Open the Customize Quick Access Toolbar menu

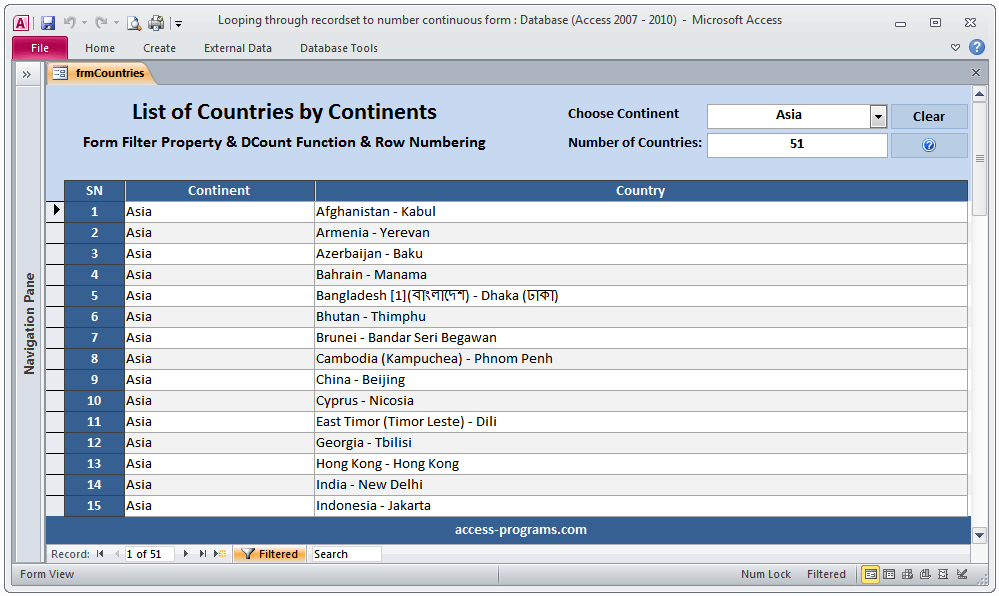click(178, 24)
